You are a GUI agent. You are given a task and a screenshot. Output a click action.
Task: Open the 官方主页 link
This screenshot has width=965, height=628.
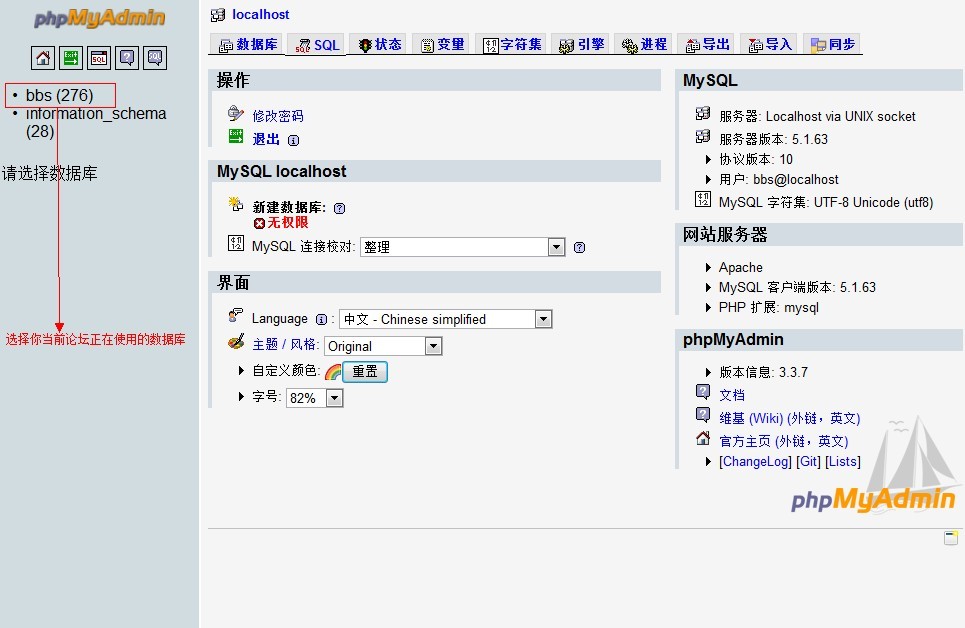pos(783,441)
